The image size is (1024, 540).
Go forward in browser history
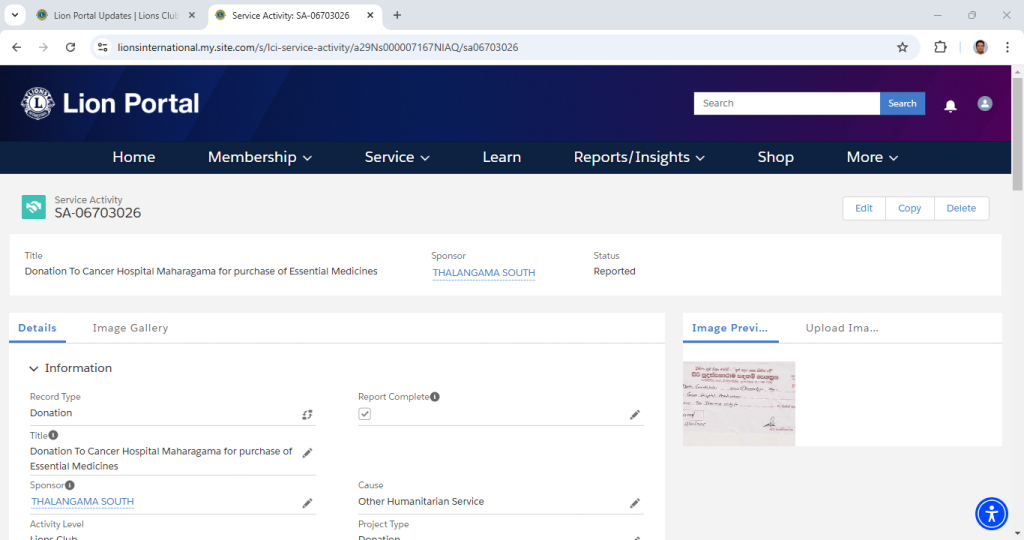pyautogui.click(x=43, y=47)
